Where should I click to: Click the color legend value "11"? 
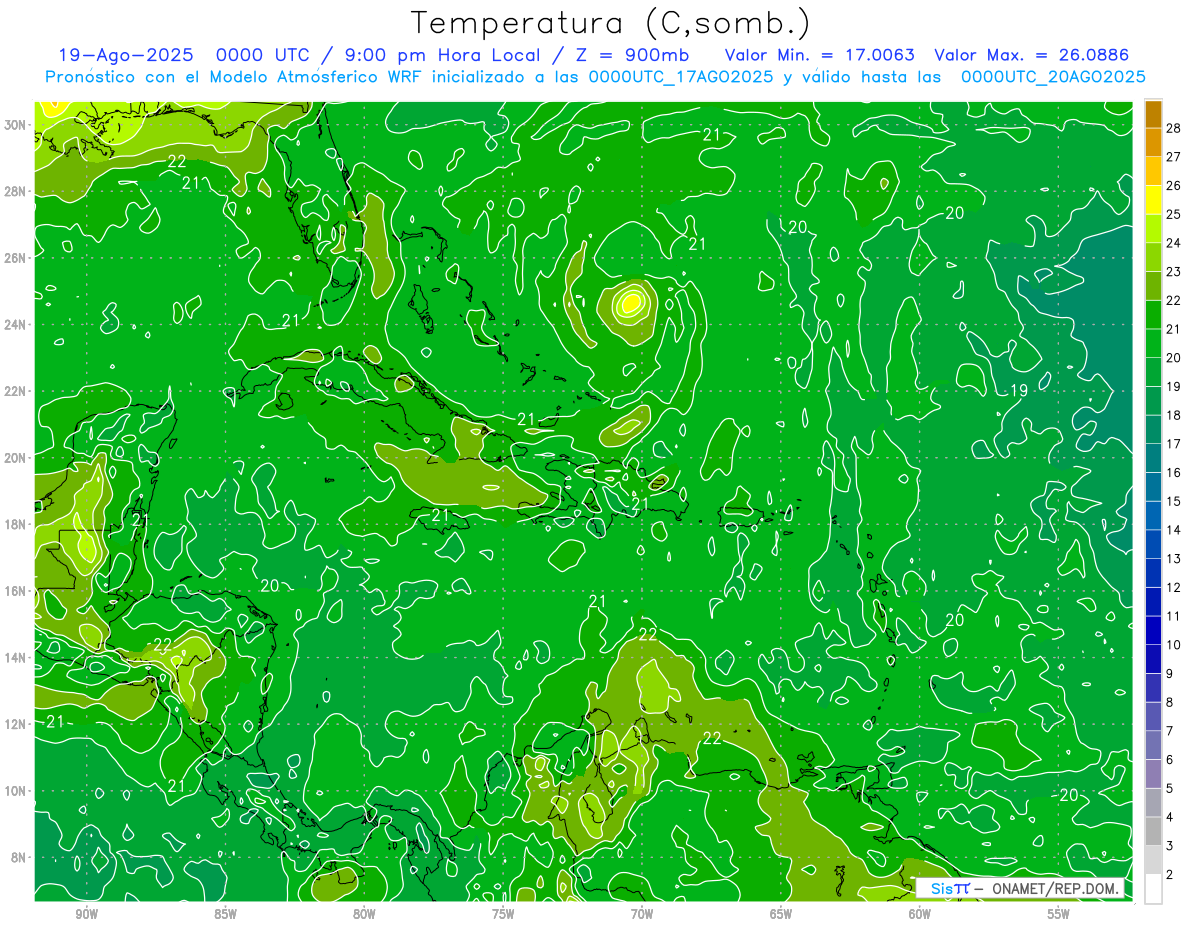pos(1174,617)
